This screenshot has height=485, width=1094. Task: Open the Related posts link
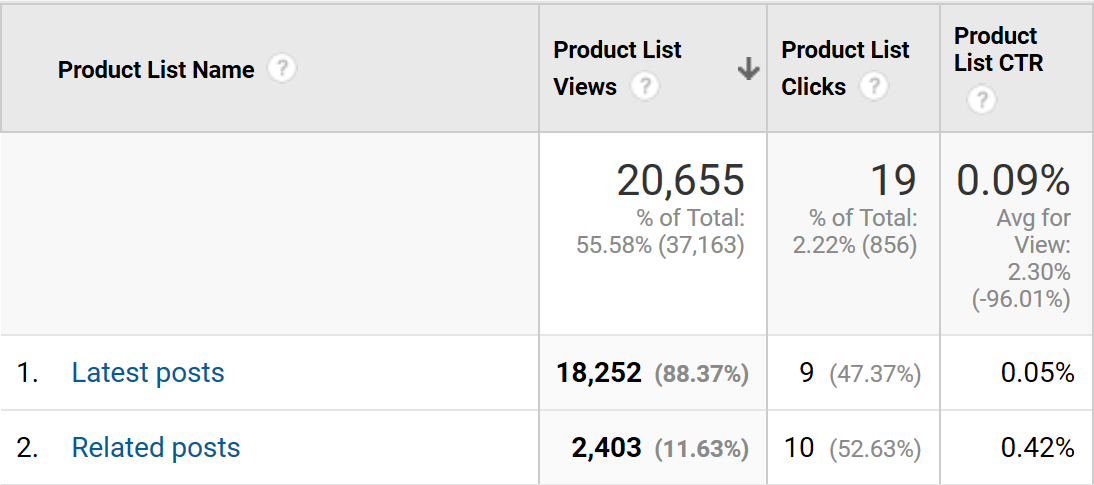pos(156,448)
